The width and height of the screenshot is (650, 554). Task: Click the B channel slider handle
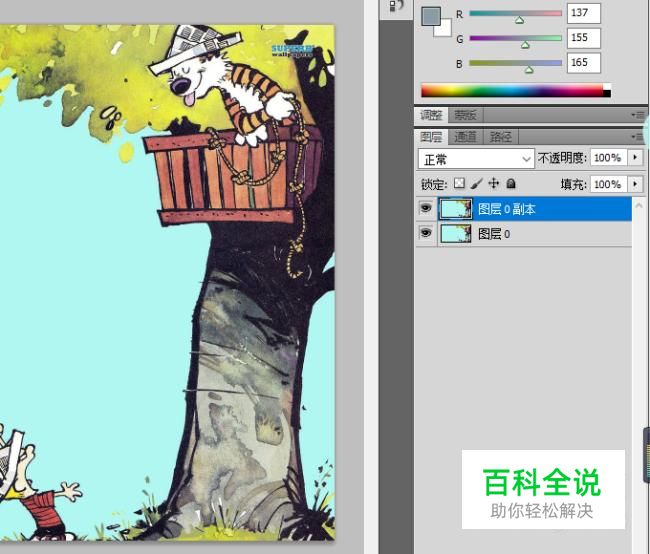[529, 69]
